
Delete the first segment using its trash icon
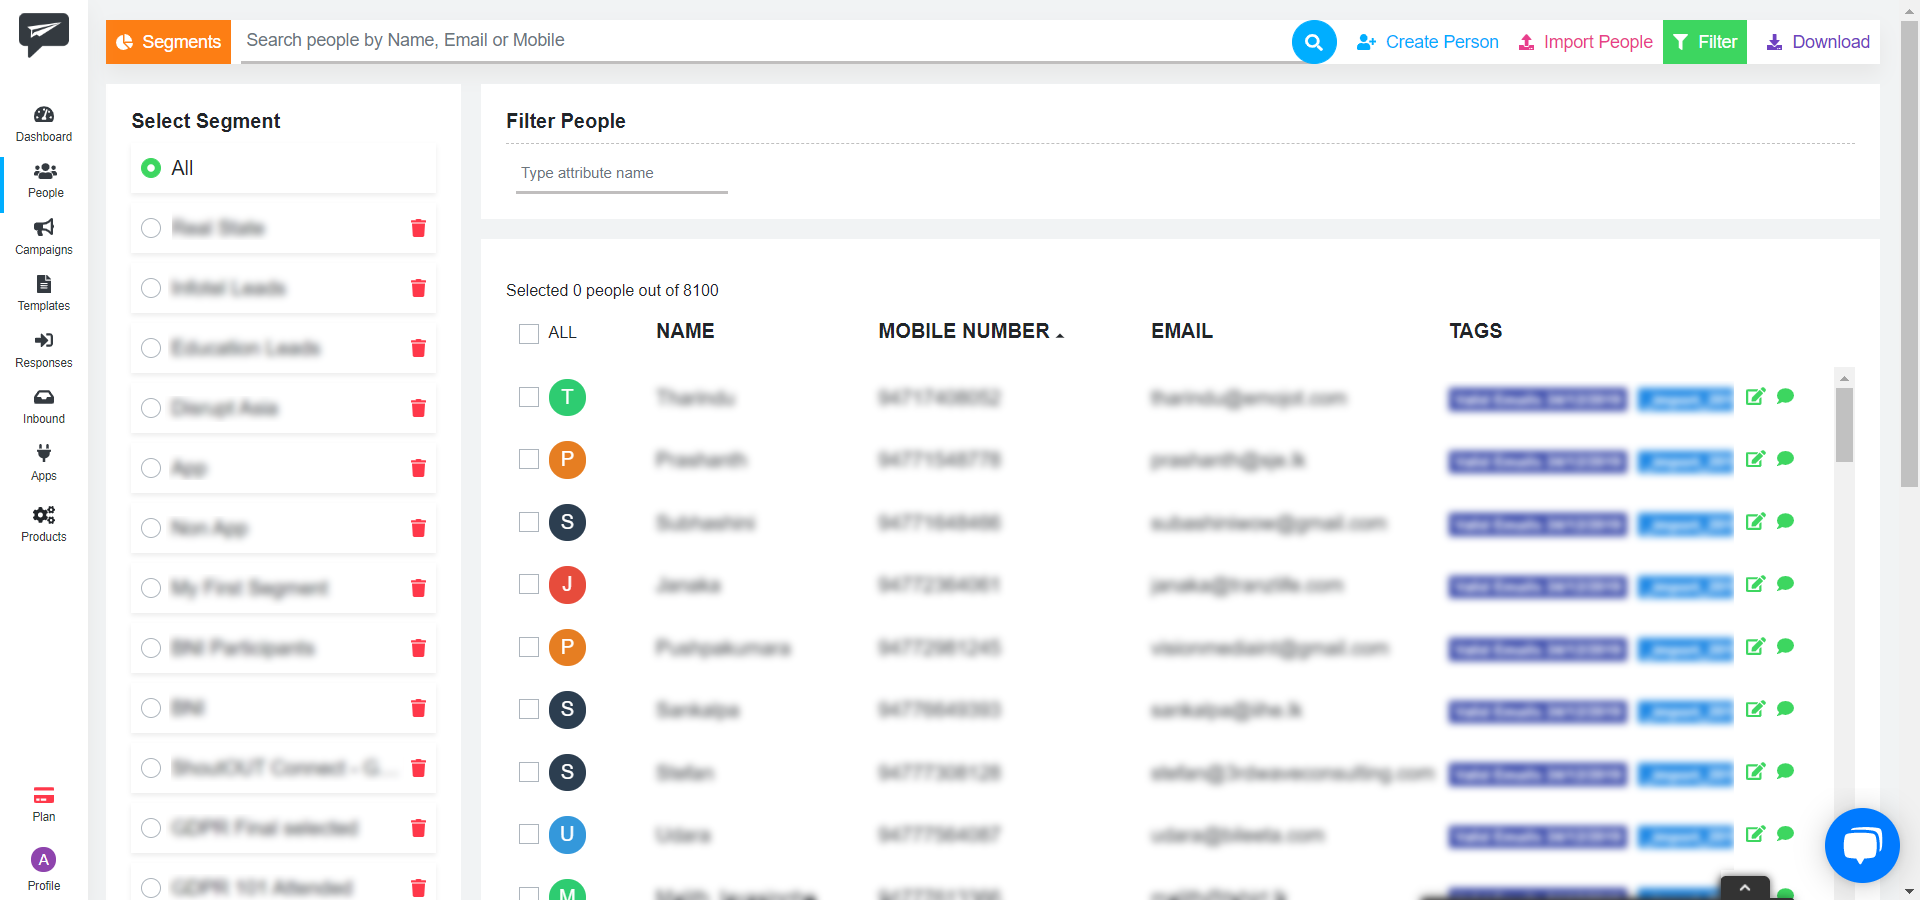click(418, 228)
